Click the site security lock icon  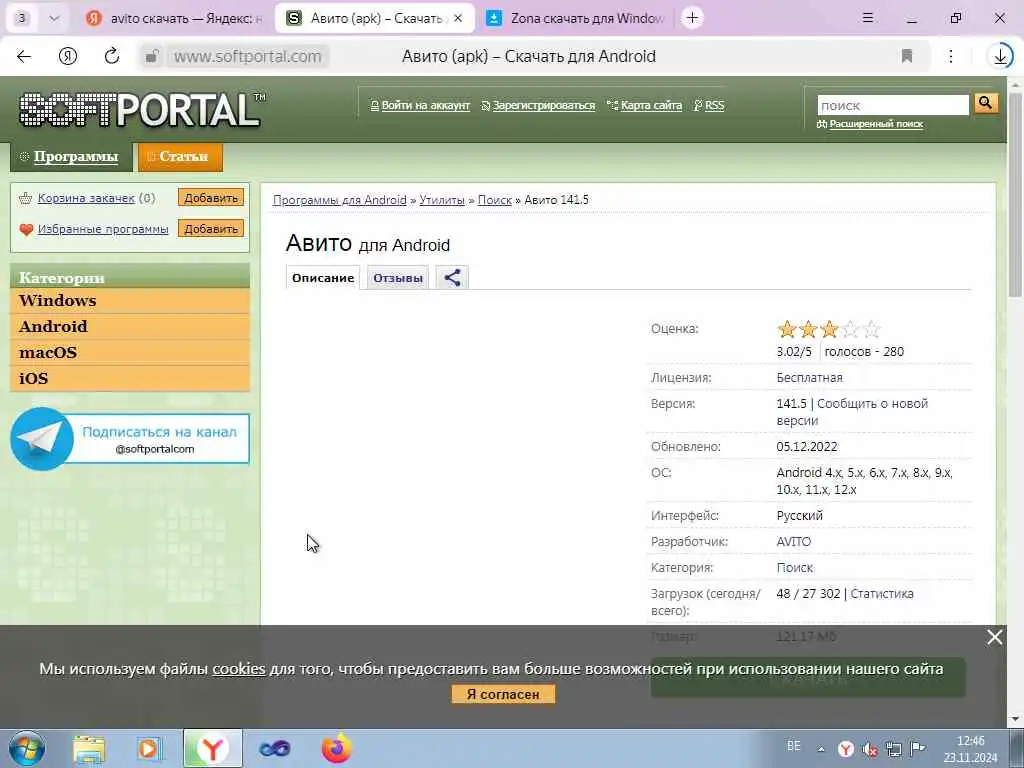(x=152, y=56)
